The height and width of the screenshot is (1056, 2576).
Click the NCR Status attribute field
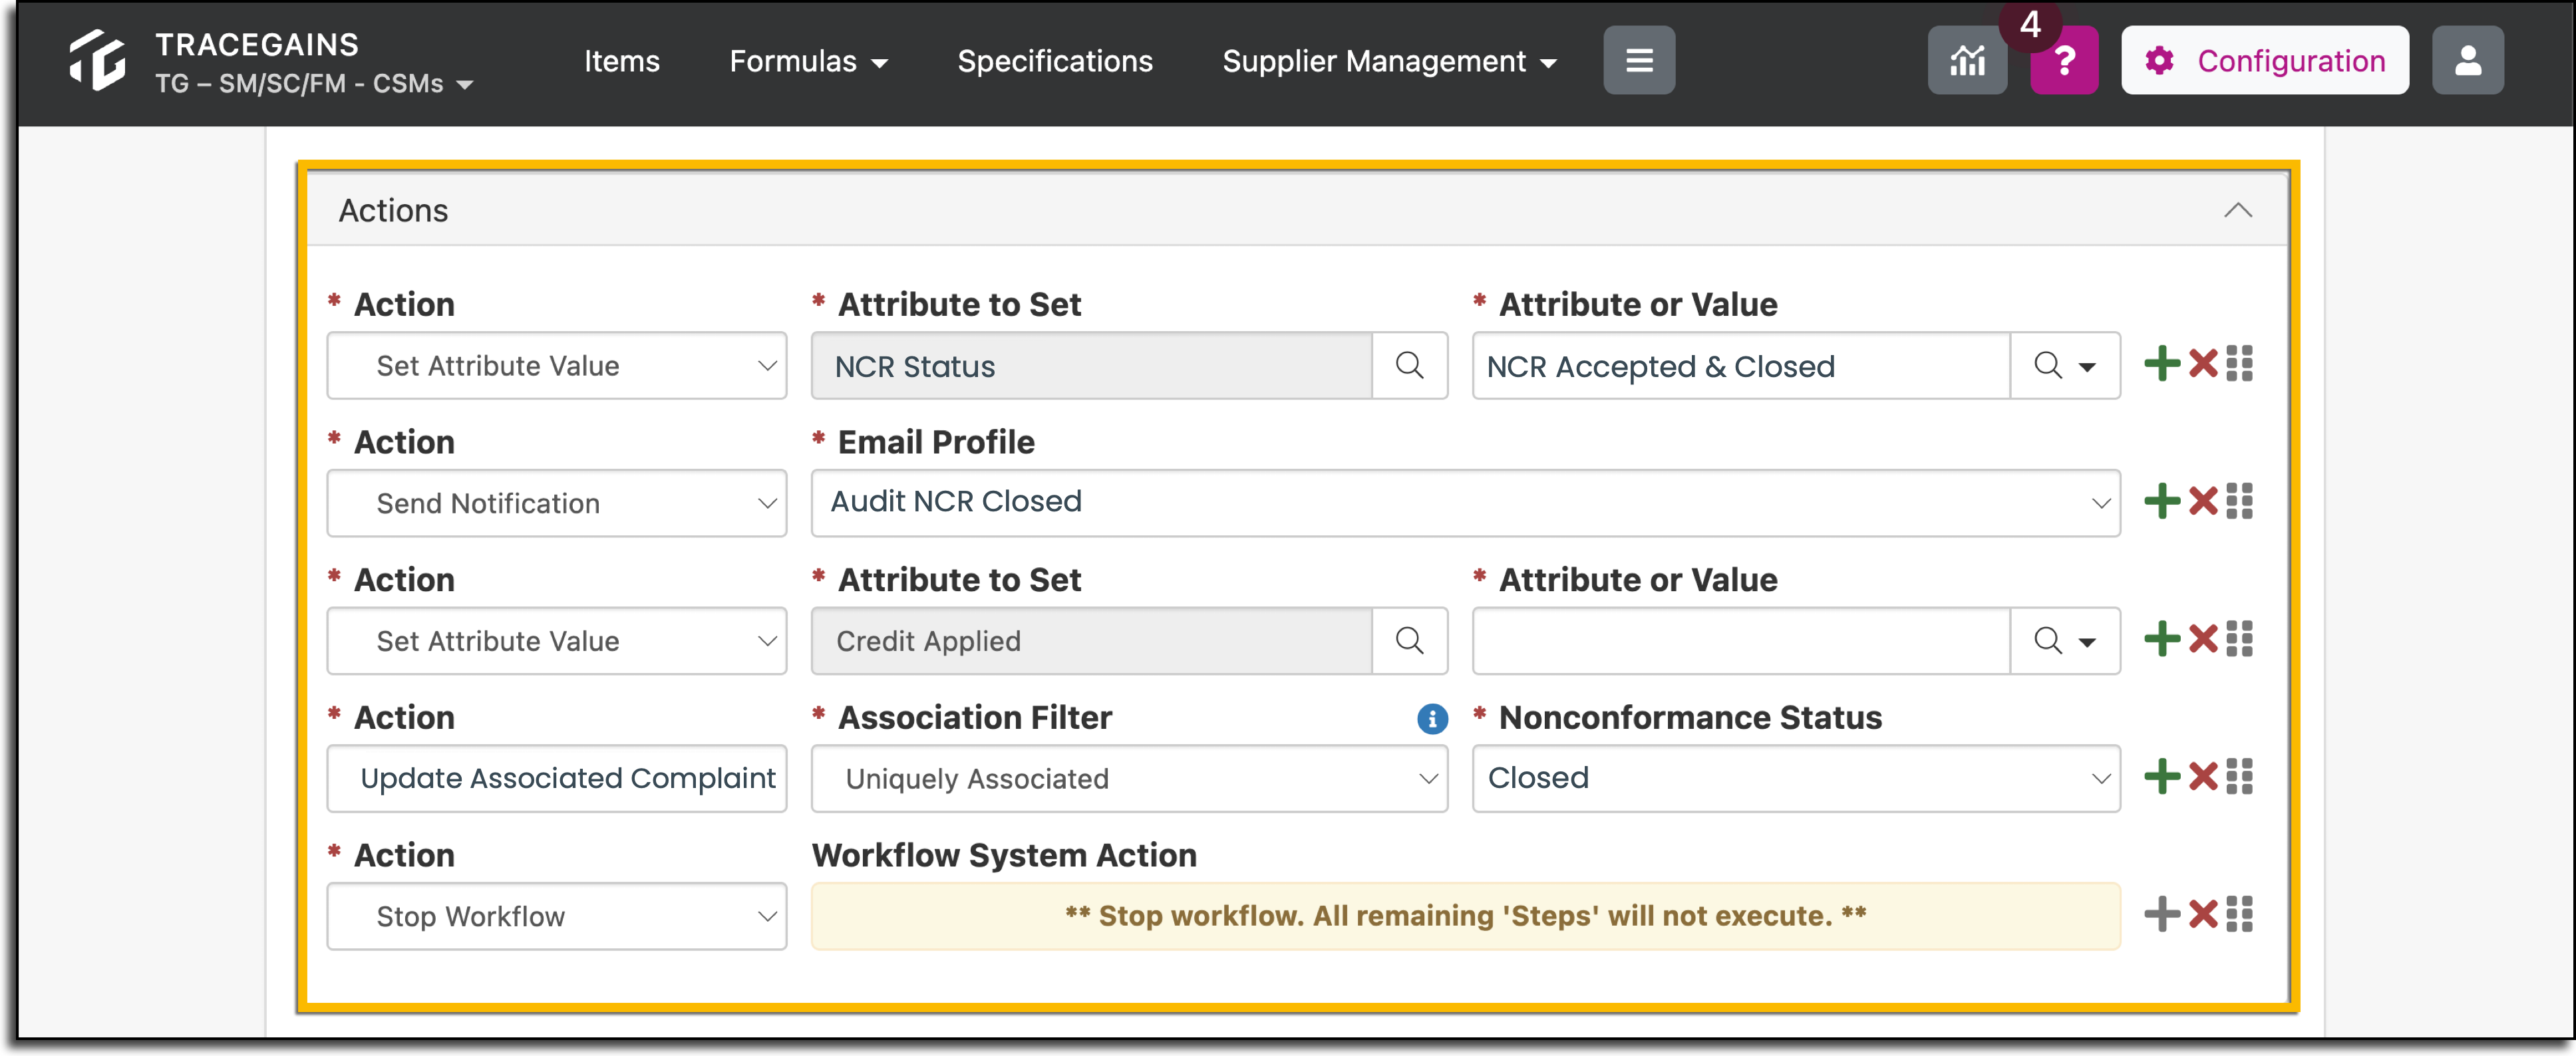pyautogui.click(x=1092, y=366)
